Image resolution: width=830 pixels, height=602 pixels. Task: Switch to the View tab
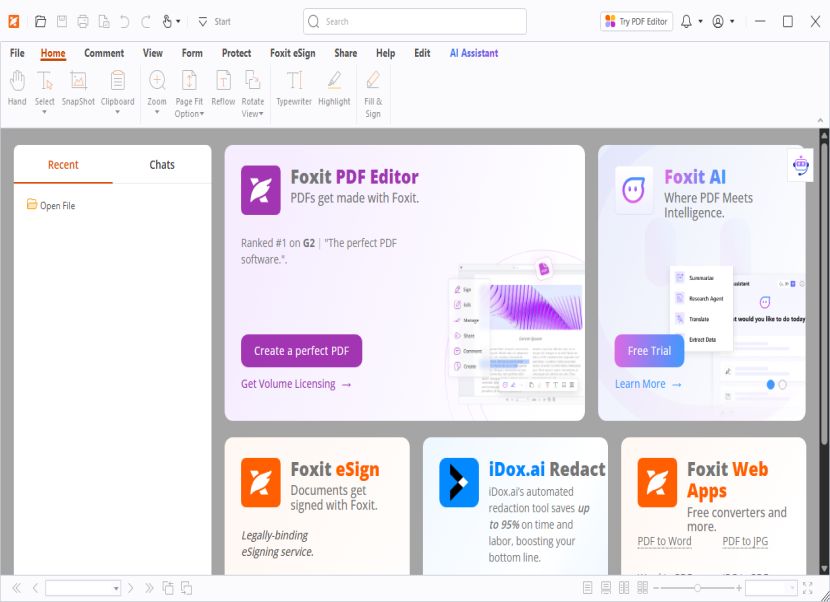click(152, 53)
